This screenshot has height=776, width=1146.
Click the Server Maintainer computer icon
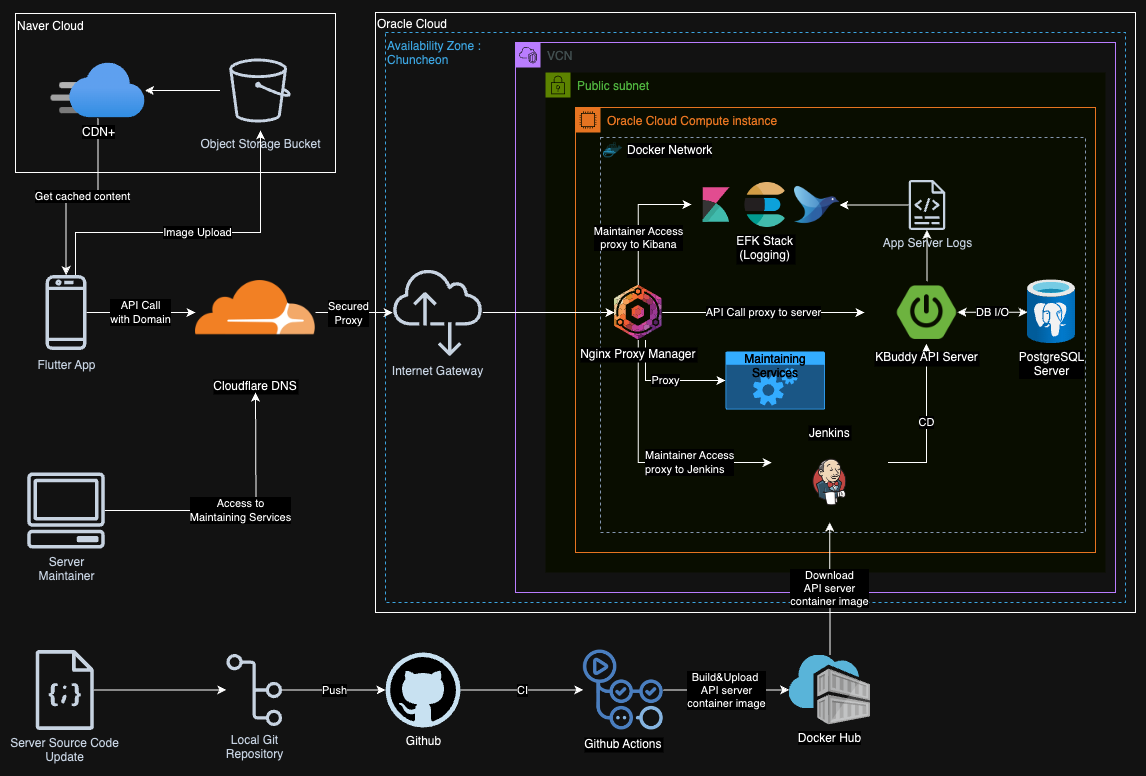pyautogui.click(x=66, y=511)
